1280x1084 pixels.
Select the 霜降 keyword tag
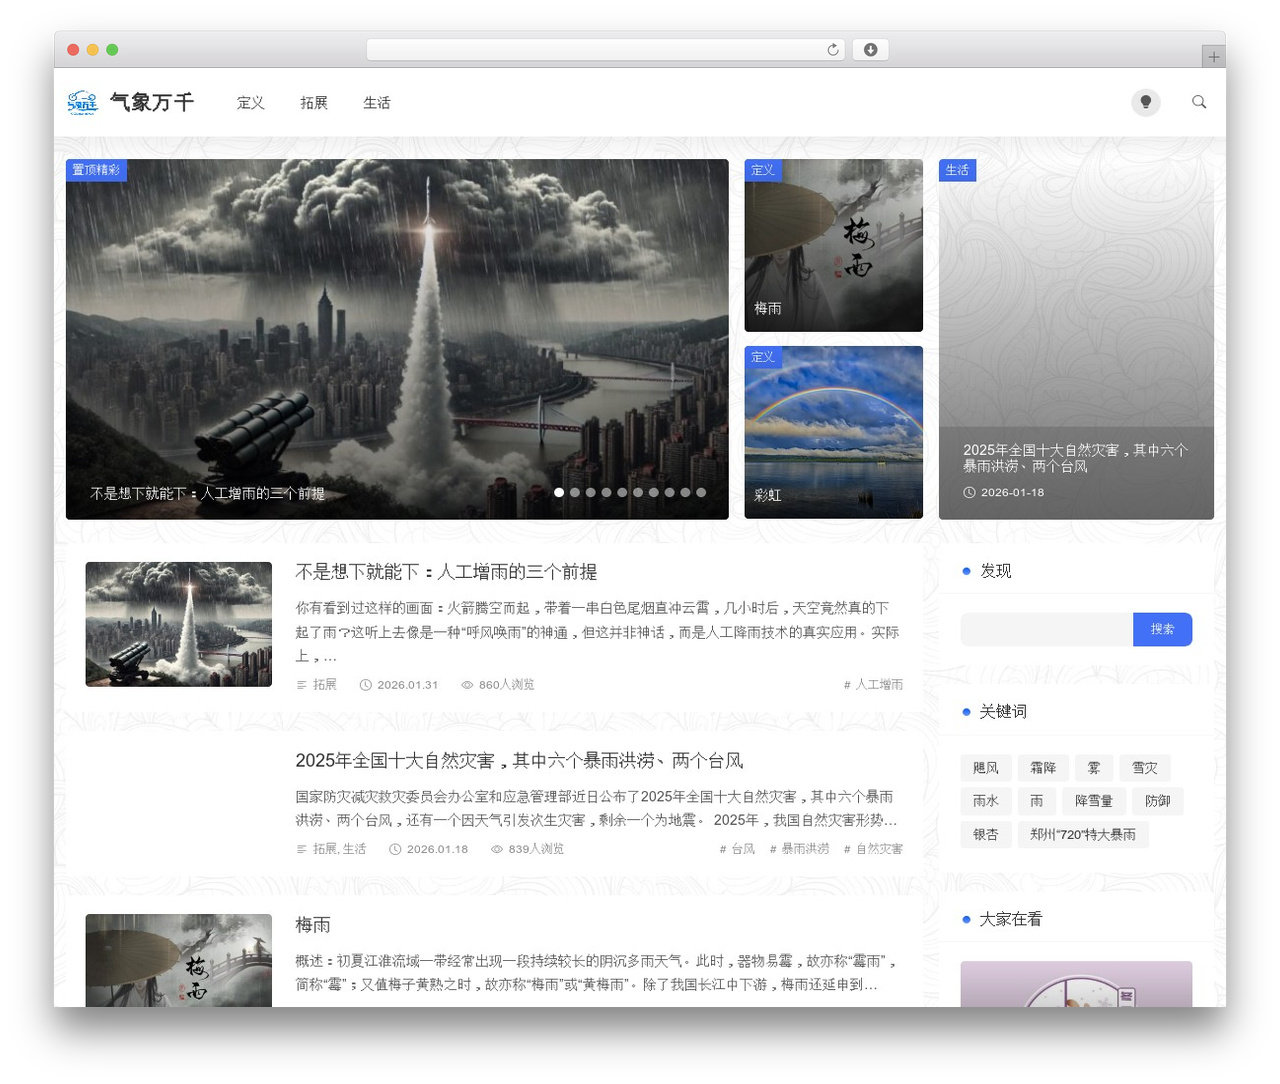pos(1043,768)
